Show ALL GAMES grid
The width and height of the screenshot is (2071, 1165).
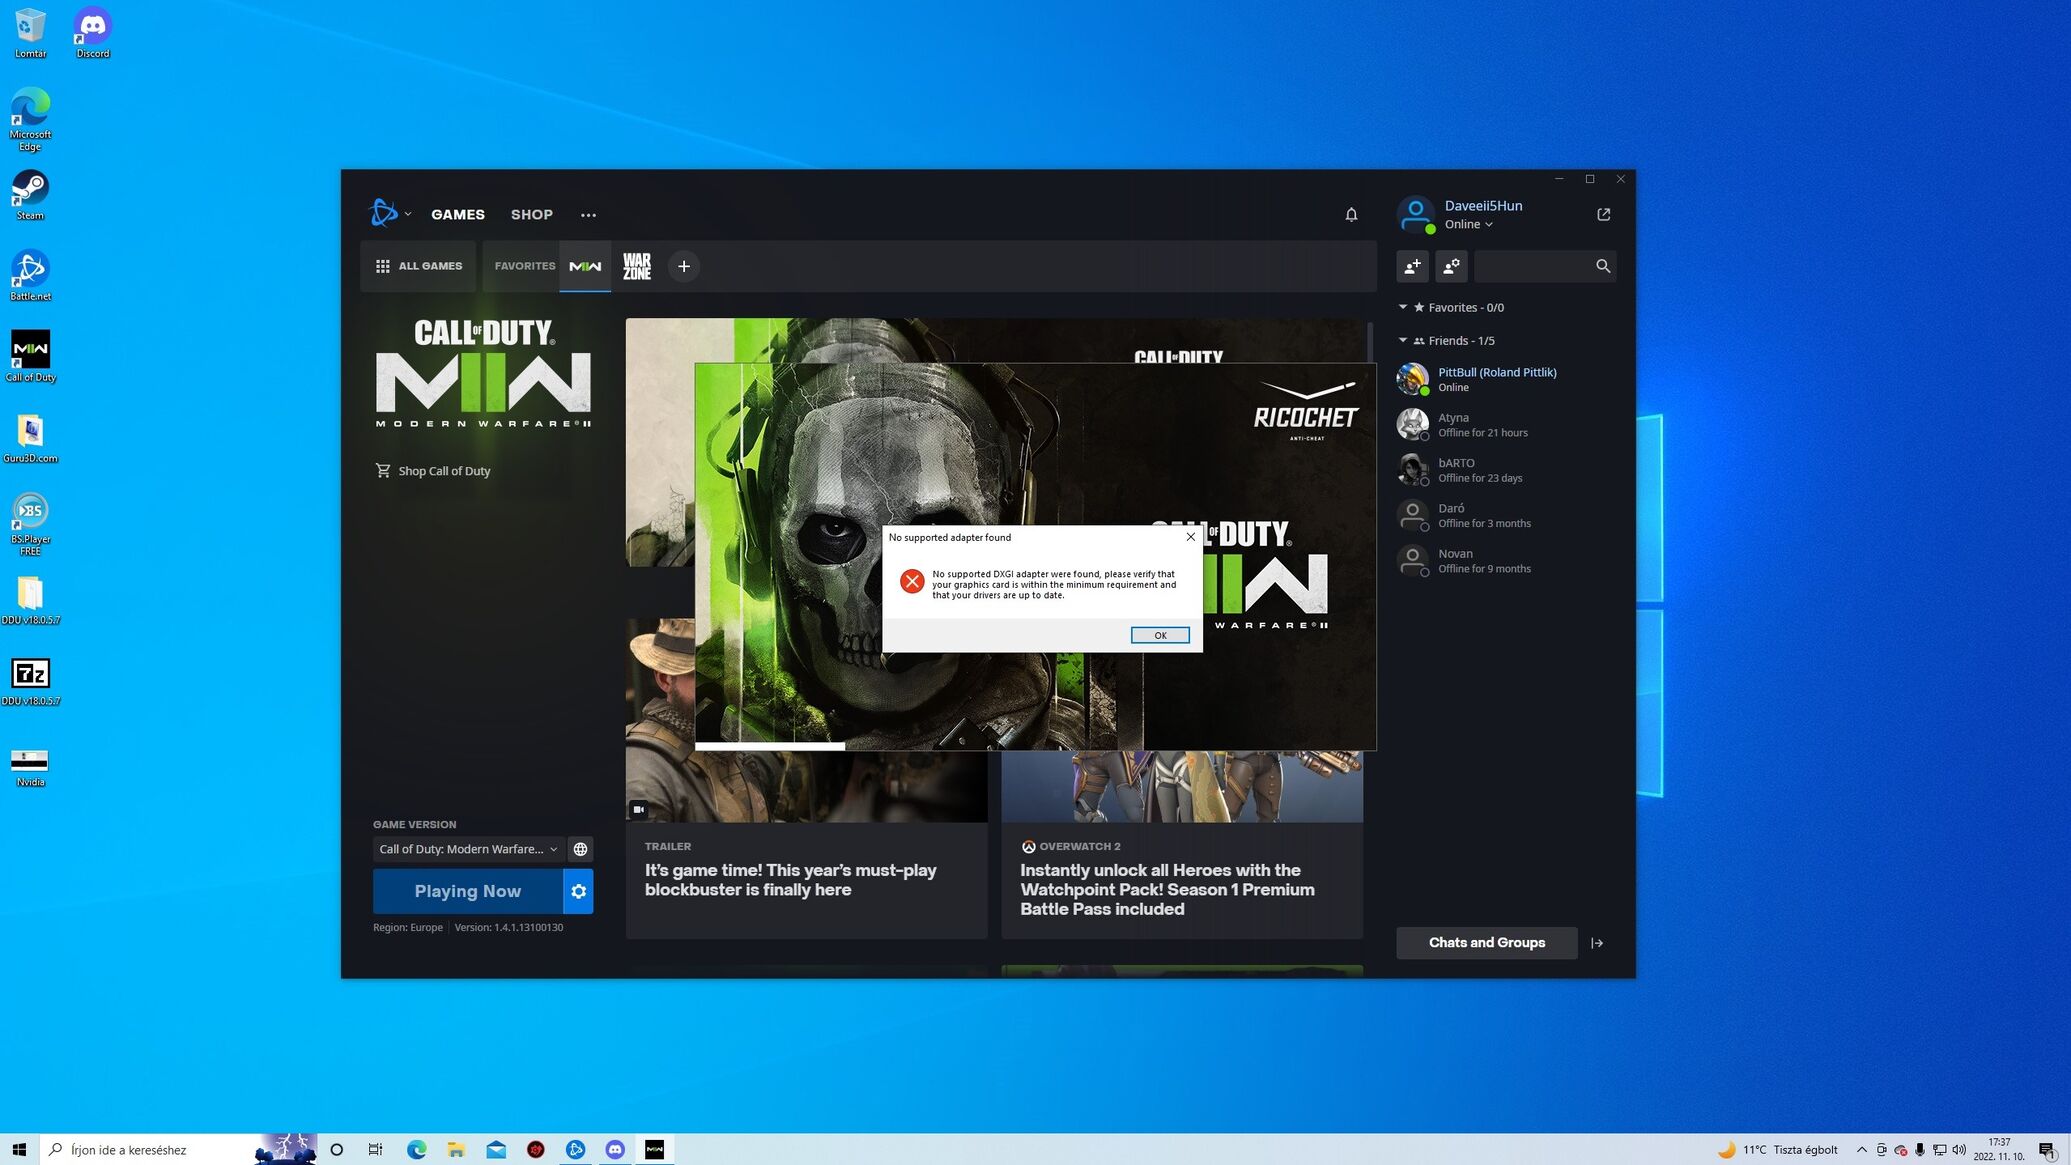point(418,266)
